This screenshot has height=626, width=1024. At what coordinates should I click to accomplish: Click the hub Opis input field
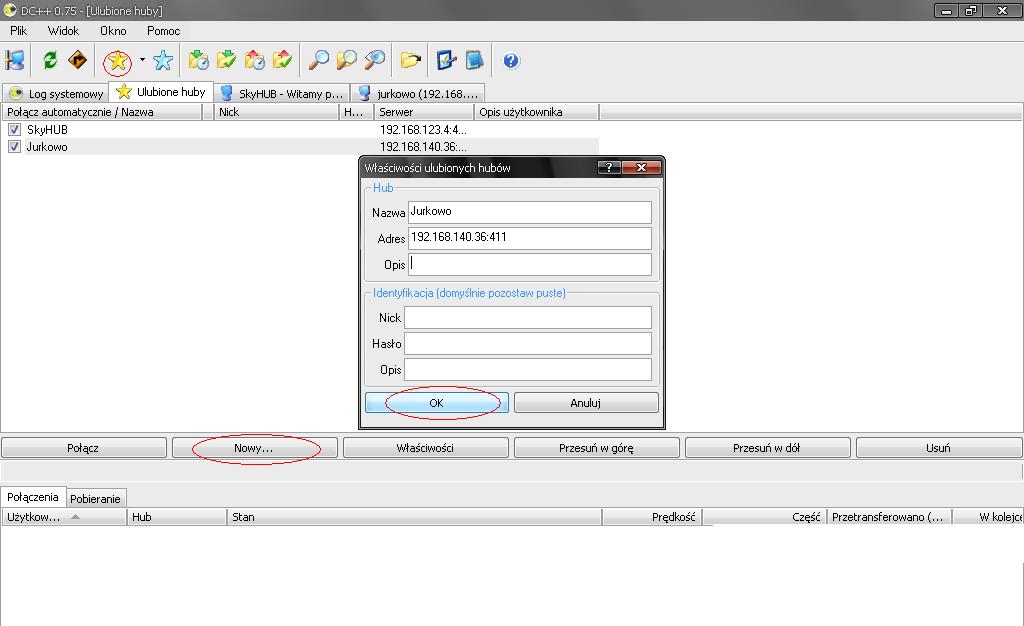[x=530, y=265]
